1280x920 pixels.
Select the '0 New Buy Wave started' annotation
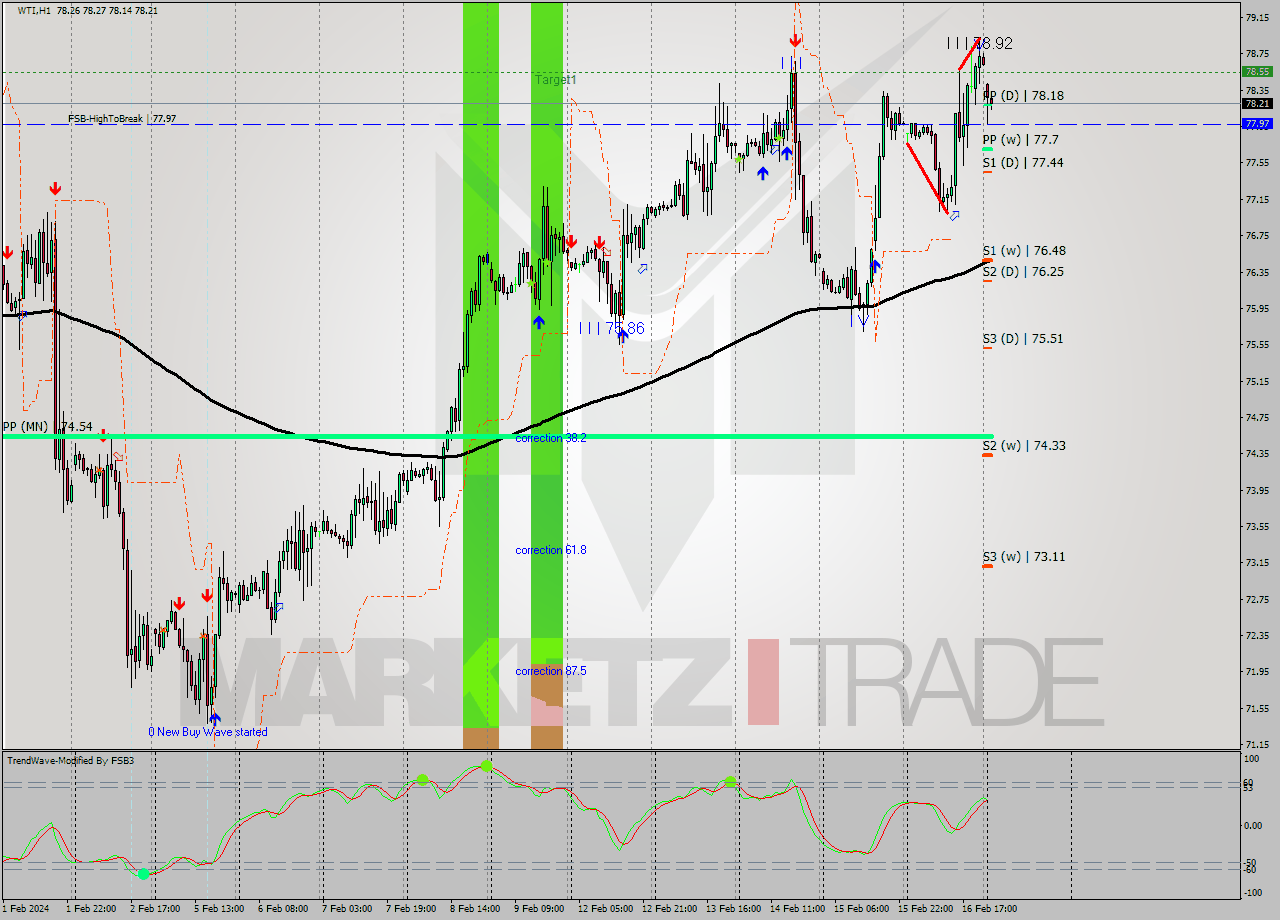[x=208, y=732]
